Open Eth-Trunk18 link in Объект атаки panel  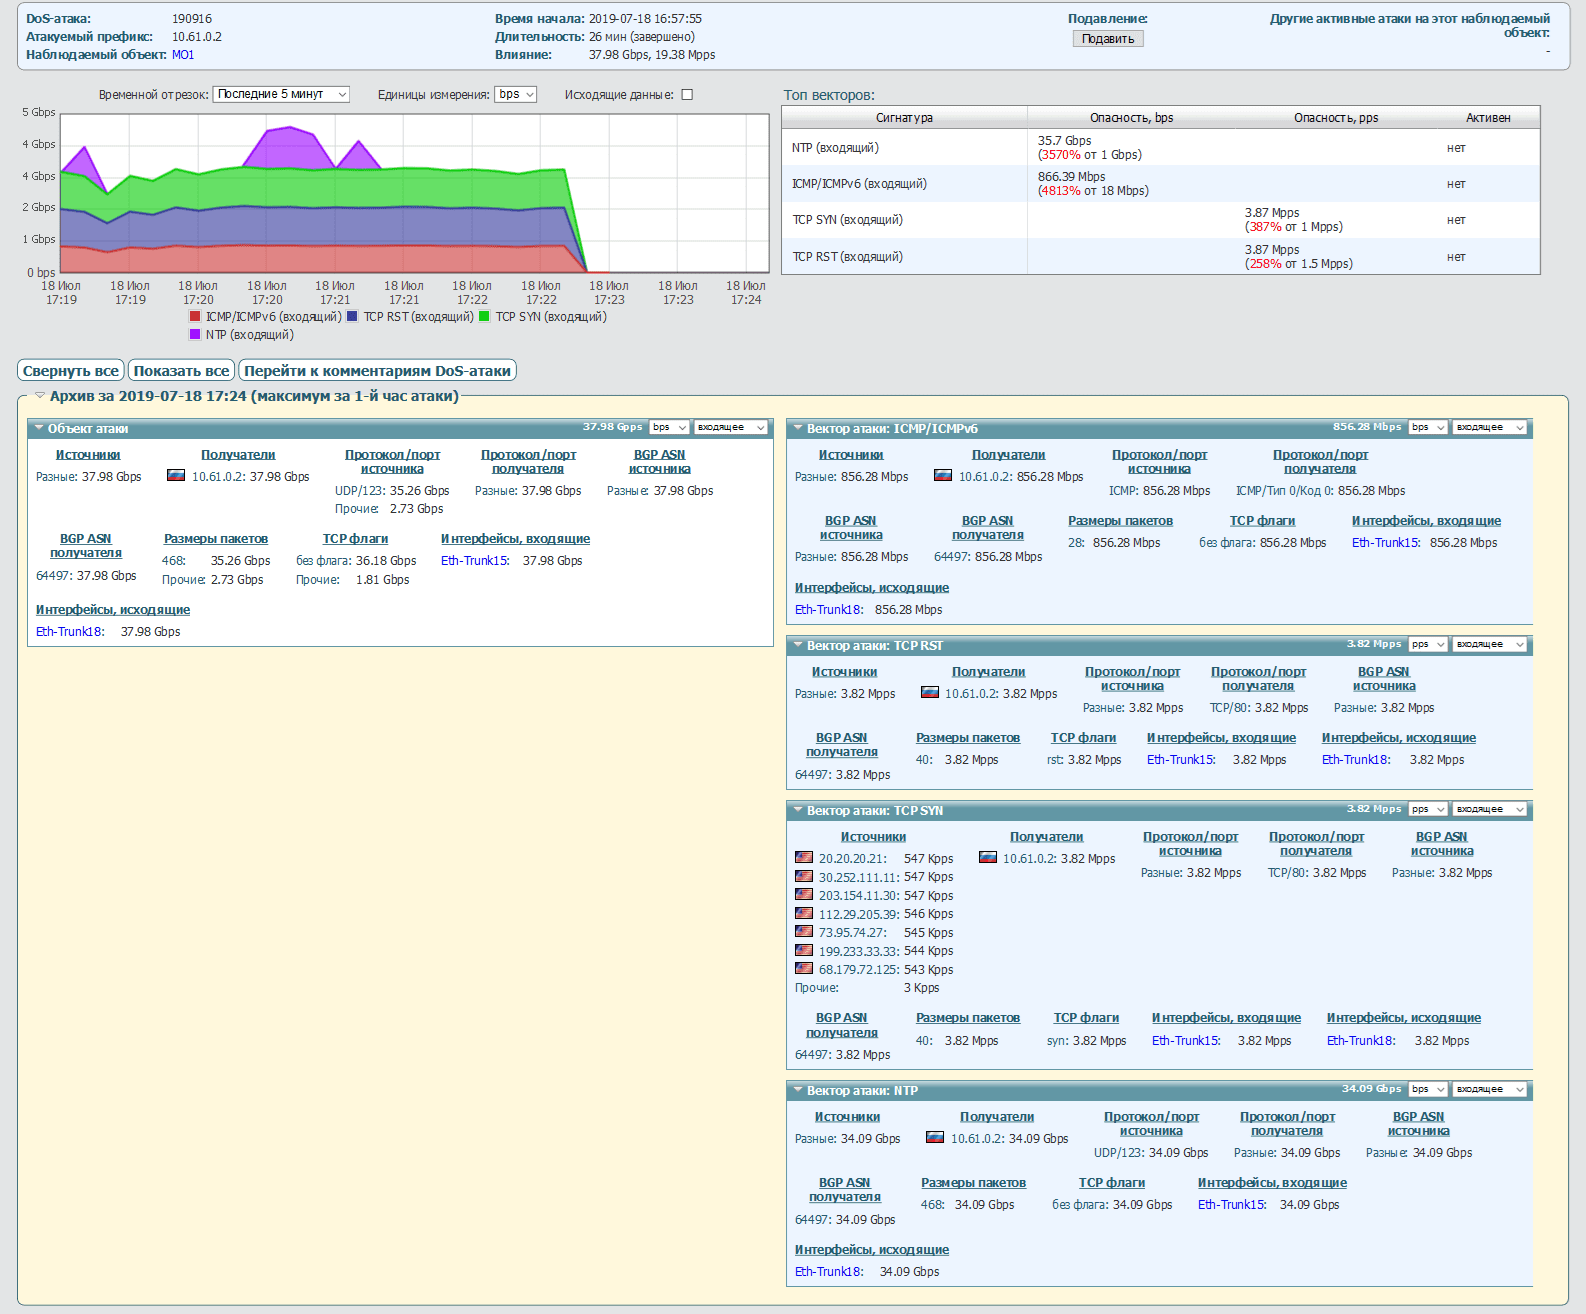click(x=70, y=632)
